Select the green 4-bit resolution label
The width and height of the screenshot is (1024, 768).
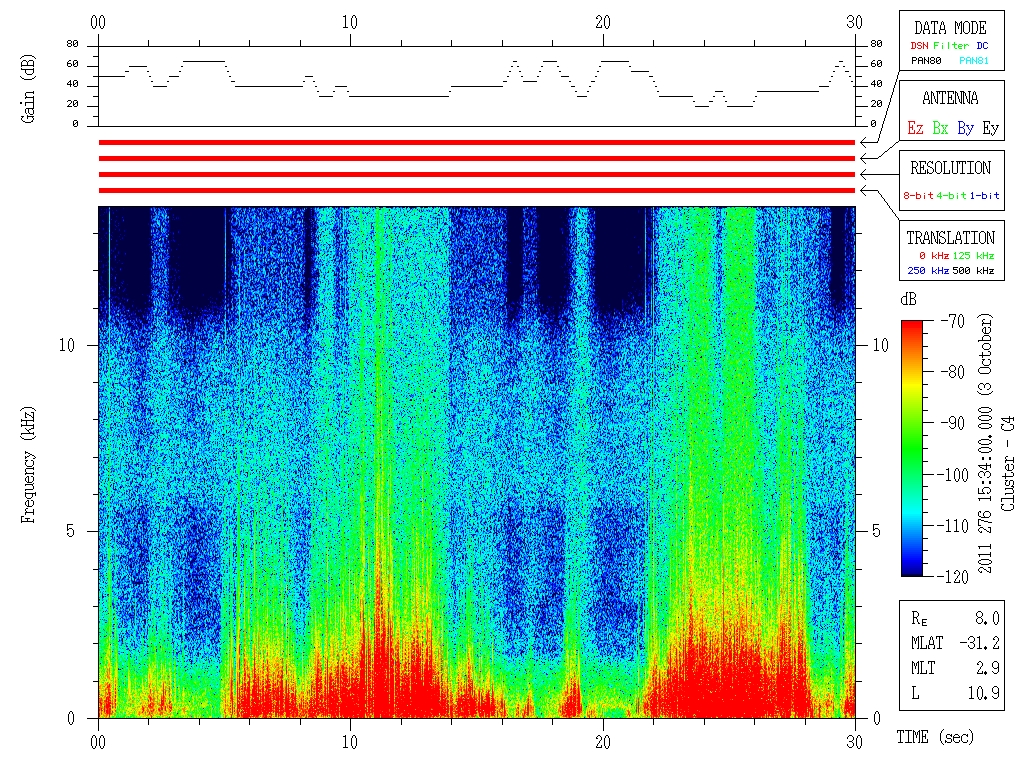pyautogui.click(x=951, y=195)
